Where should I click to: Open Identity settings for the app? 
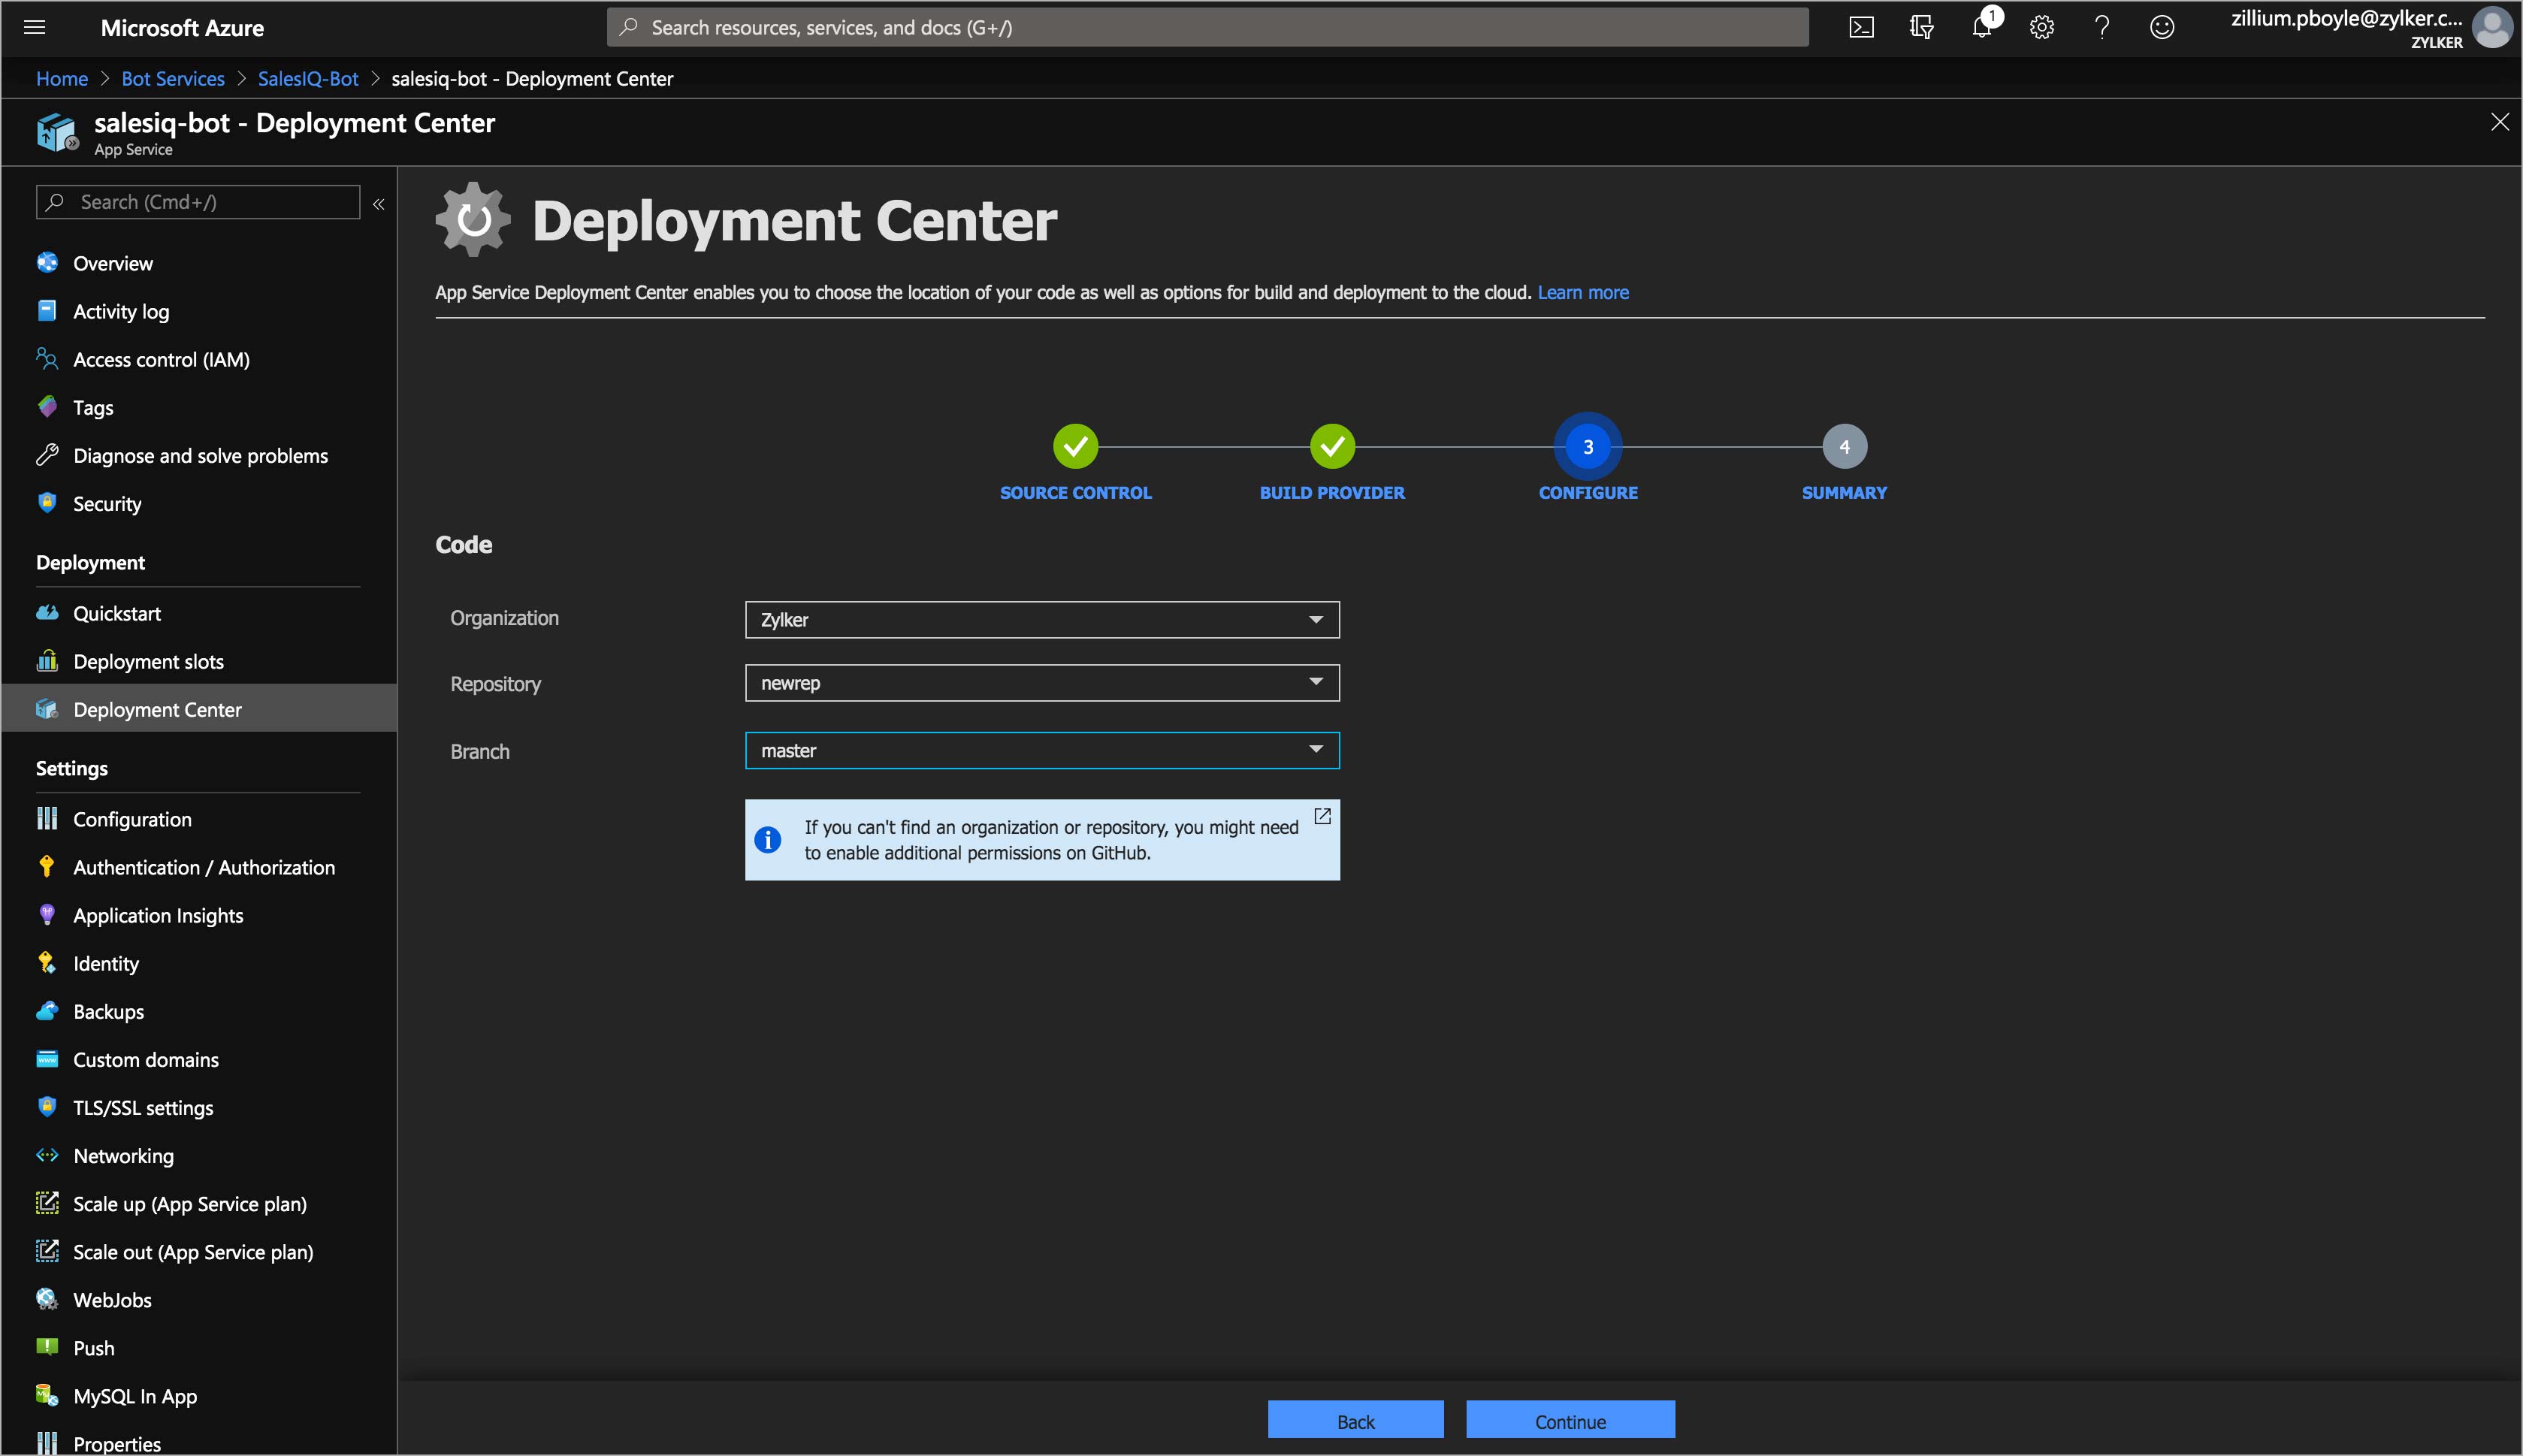(x=106, y=963)
